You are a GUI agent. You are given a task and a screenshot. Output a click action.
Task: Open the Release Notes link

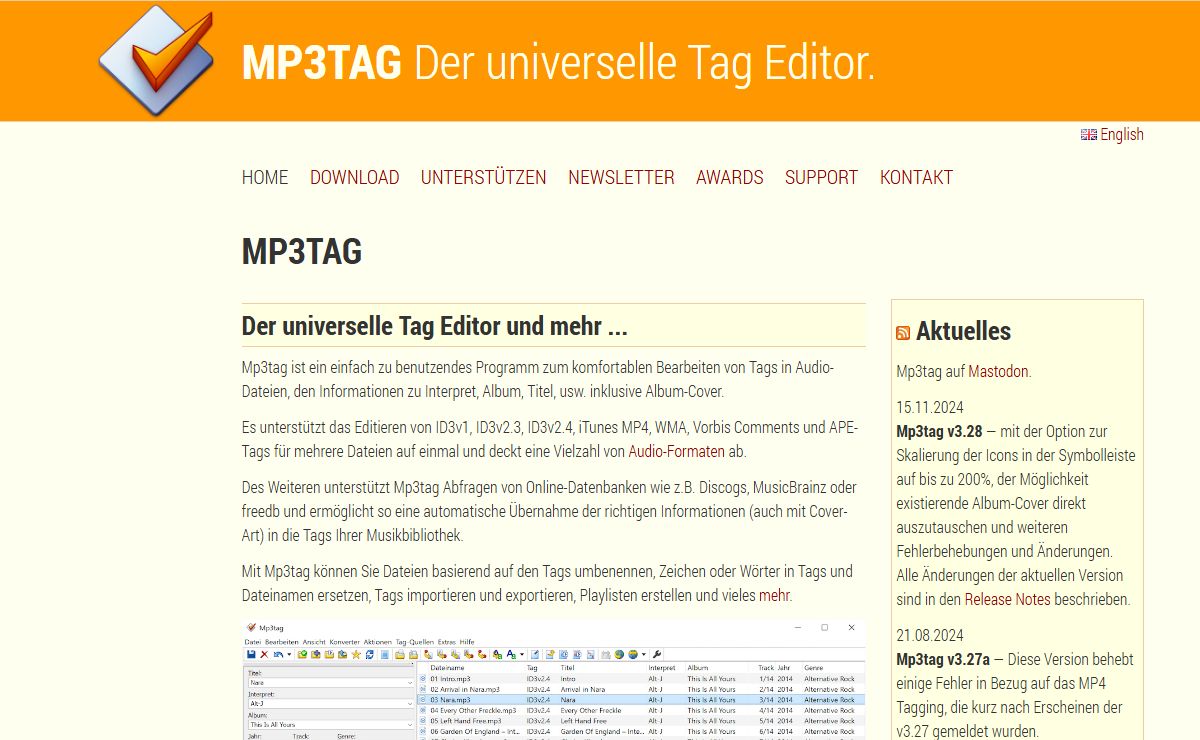pos(1007,599)
